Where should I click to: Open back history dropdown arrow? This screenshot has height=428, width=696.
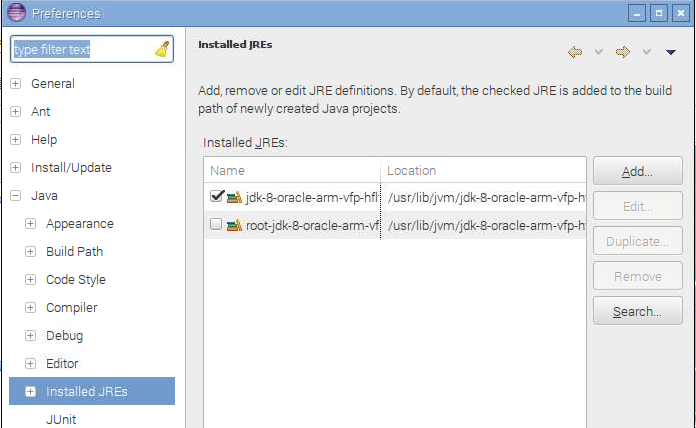pos(599,52)
